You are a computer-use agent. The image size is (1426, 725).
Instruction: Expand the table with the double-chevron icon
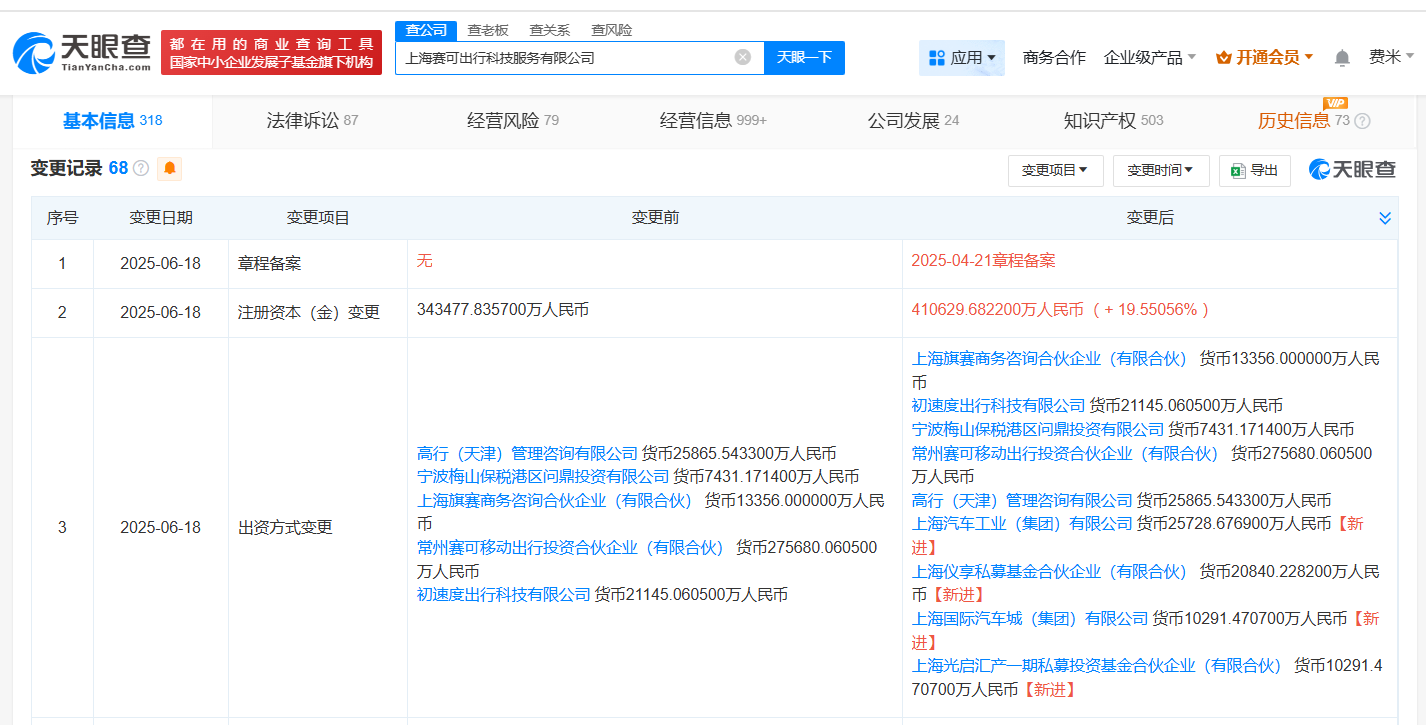click(1385, 218)
